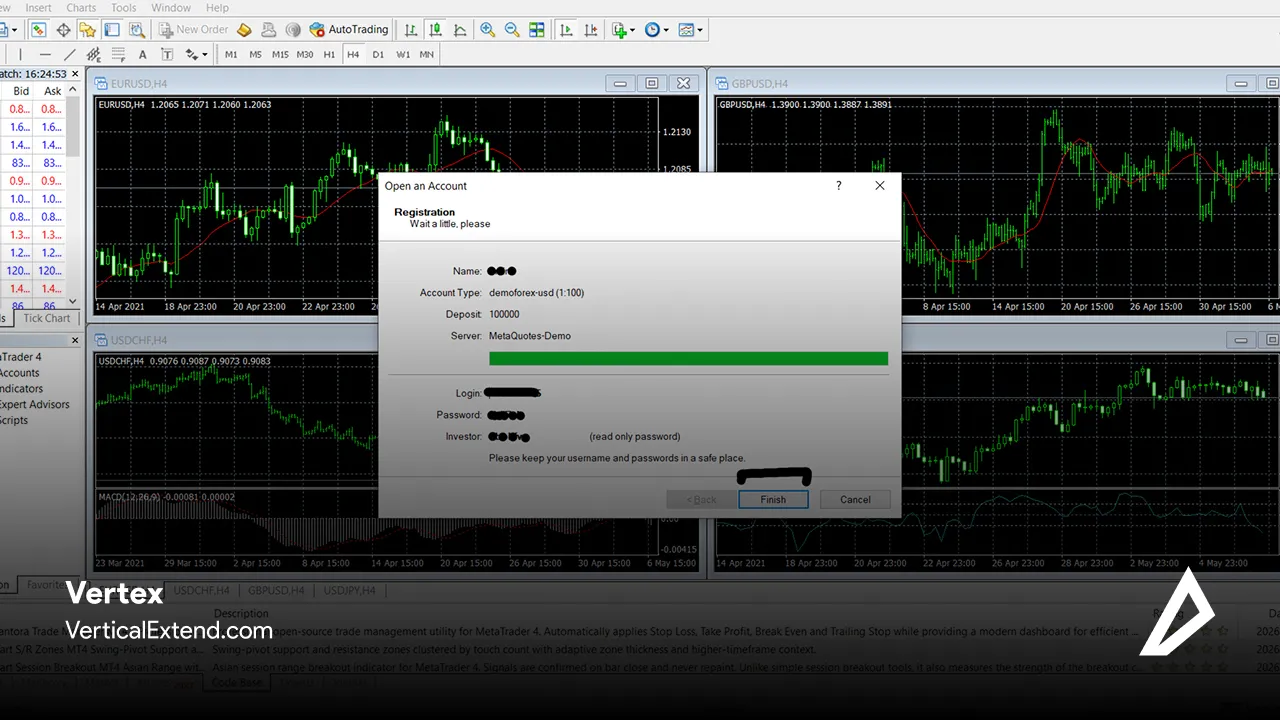Click Finish in Open an Account dialog

point(773,499)
